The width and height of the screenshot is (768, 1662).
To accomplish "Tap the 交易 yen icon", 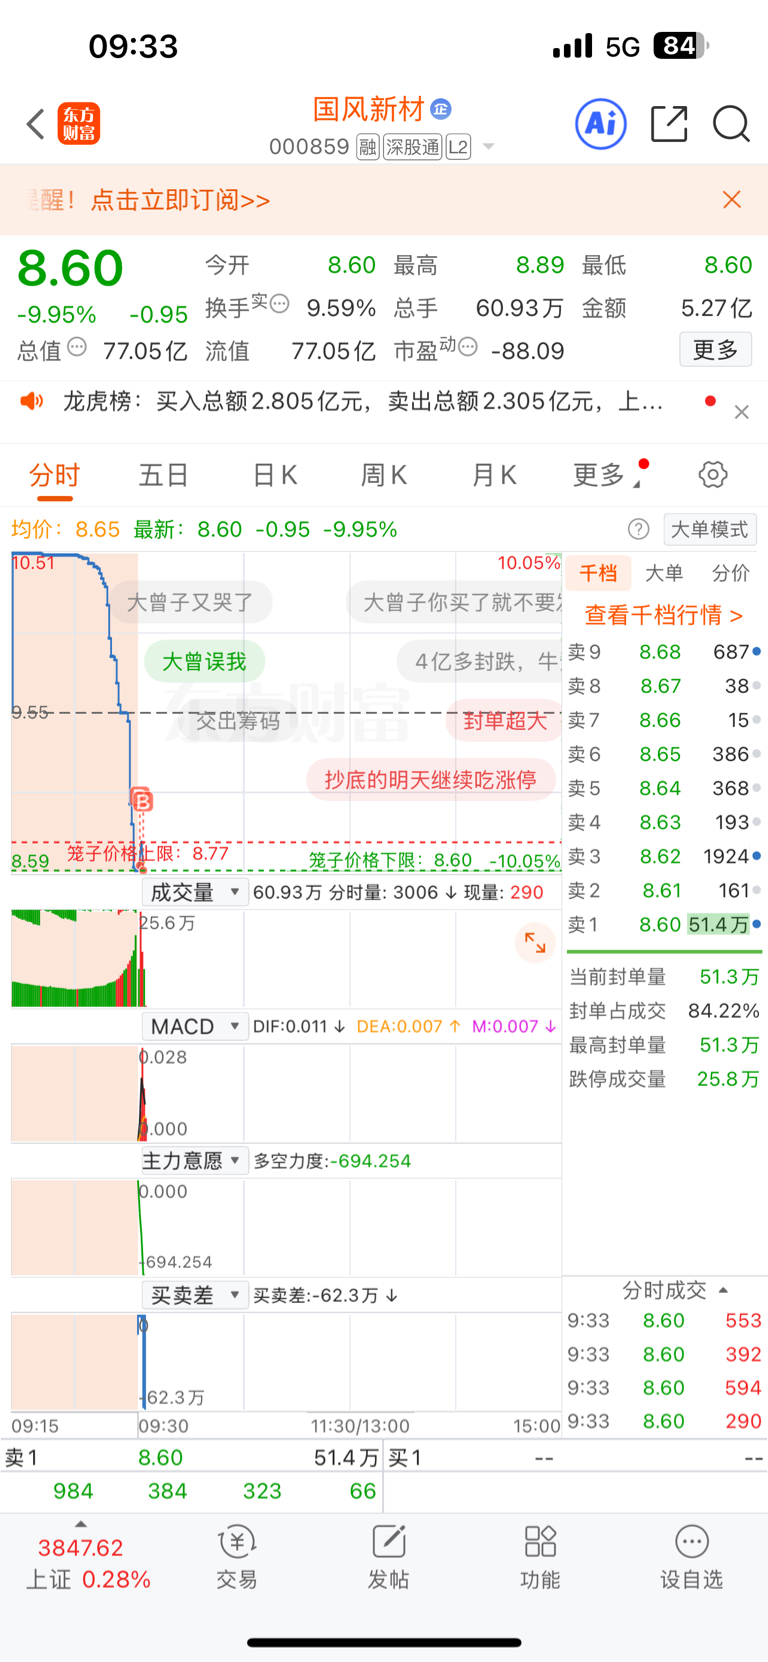I will click(237, 1542).
